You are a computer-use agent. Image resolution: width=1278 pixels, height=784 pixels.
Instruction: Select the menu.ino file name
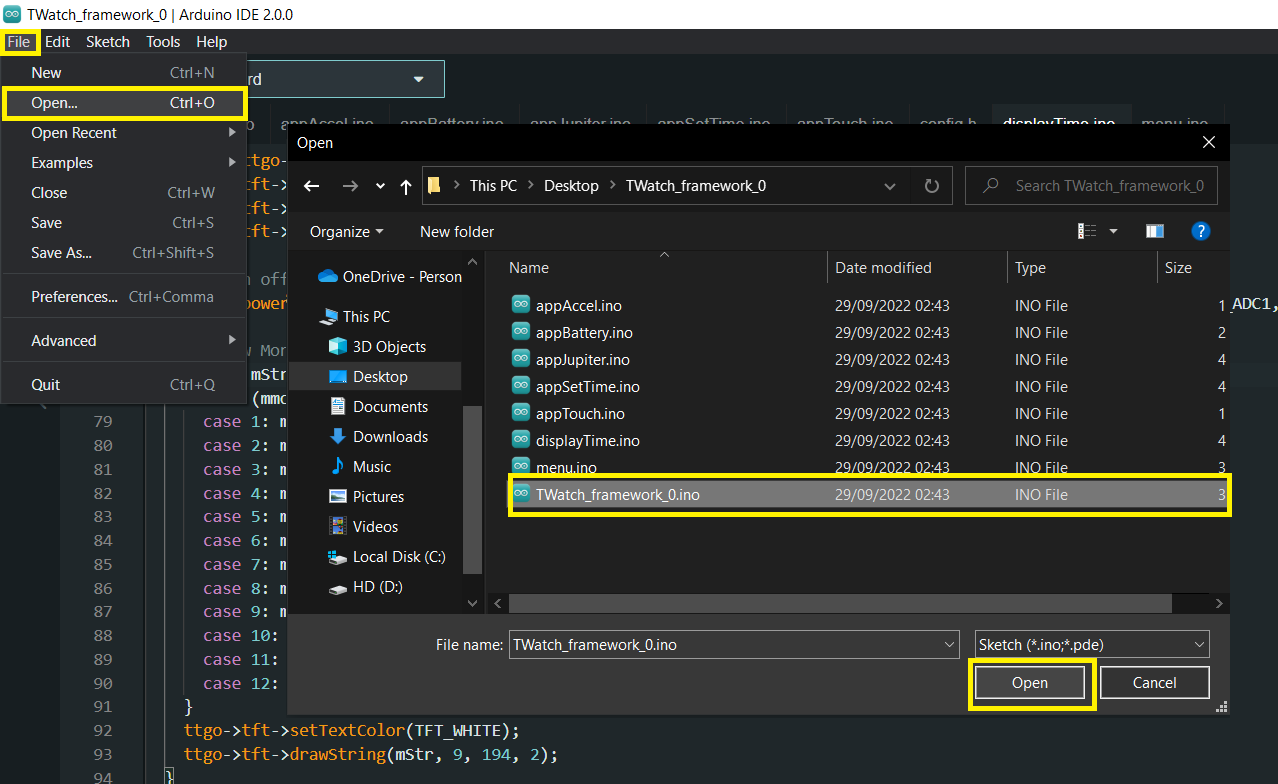[x=566, y=467]
